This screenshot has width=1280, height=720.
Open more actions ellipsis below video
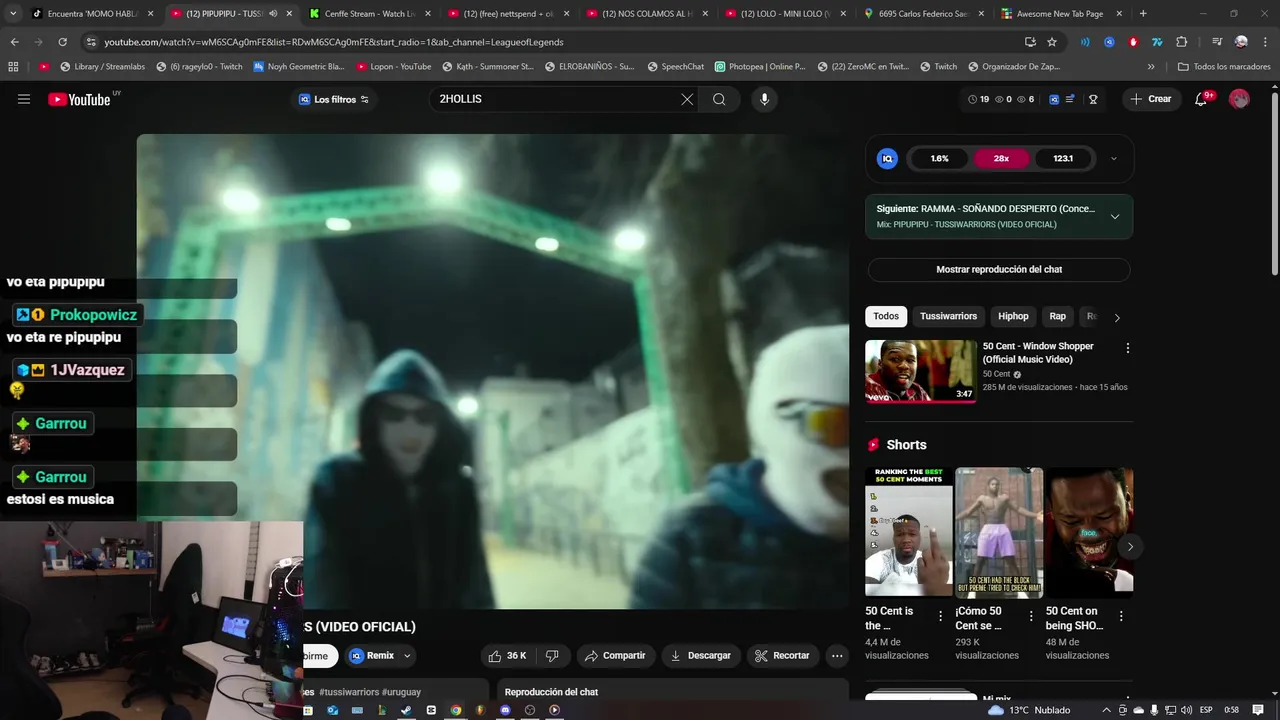click(x=837, y=656)
